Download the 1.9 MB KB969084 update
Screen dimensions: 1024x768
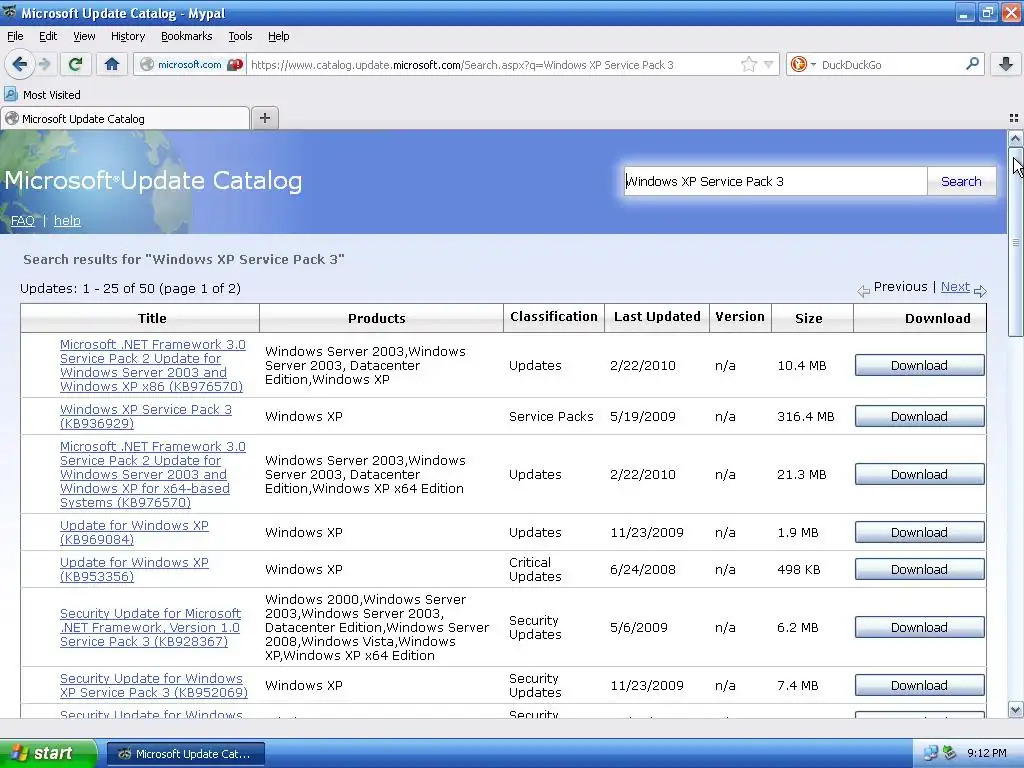pyautogui.click(x=920, y=532)
